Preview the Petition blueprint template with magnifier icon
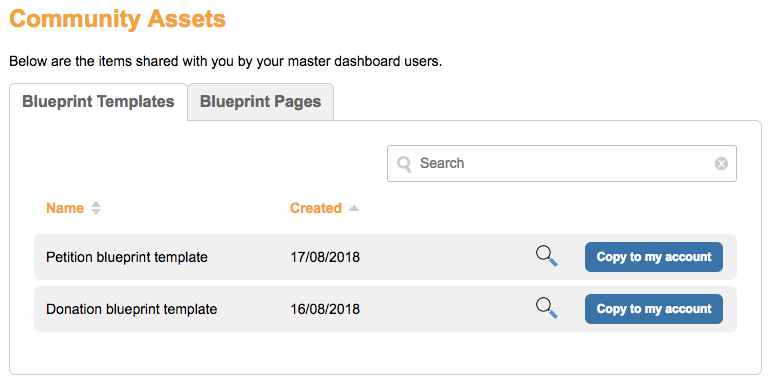 547,257
